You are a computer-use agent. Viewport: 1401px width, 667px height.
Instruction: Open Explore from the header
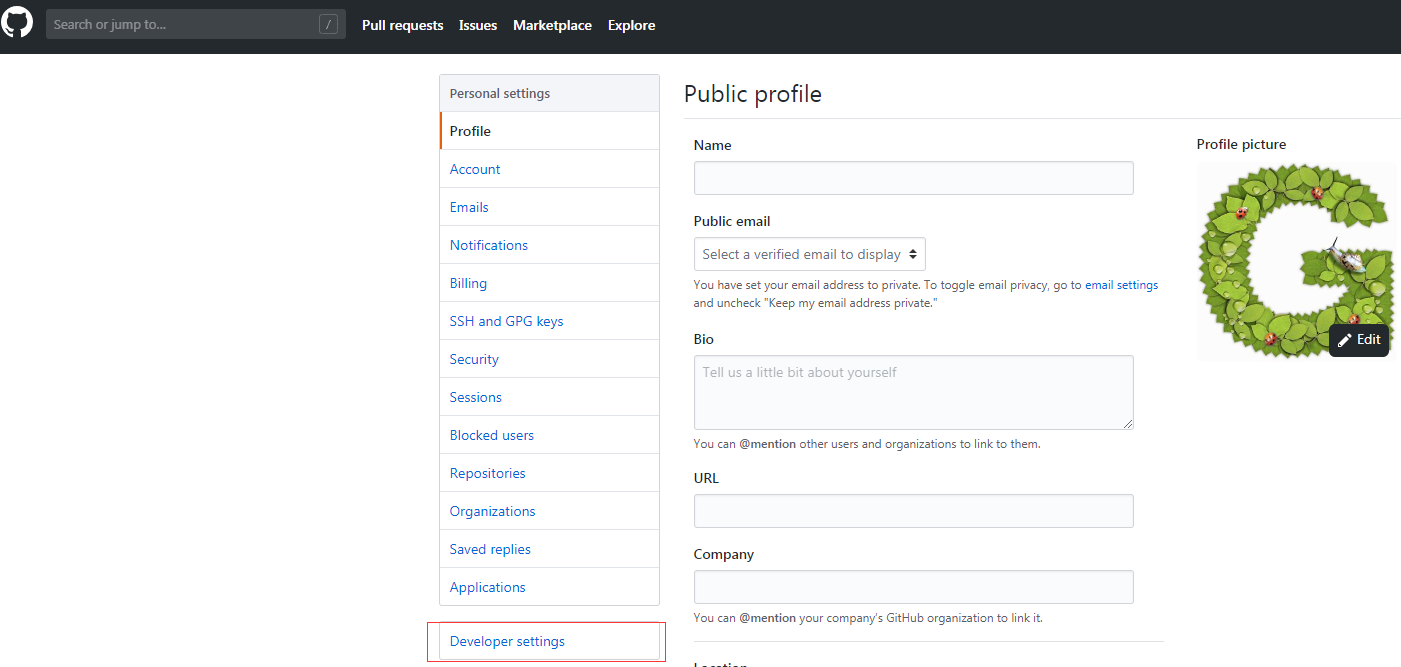[631, 25]
